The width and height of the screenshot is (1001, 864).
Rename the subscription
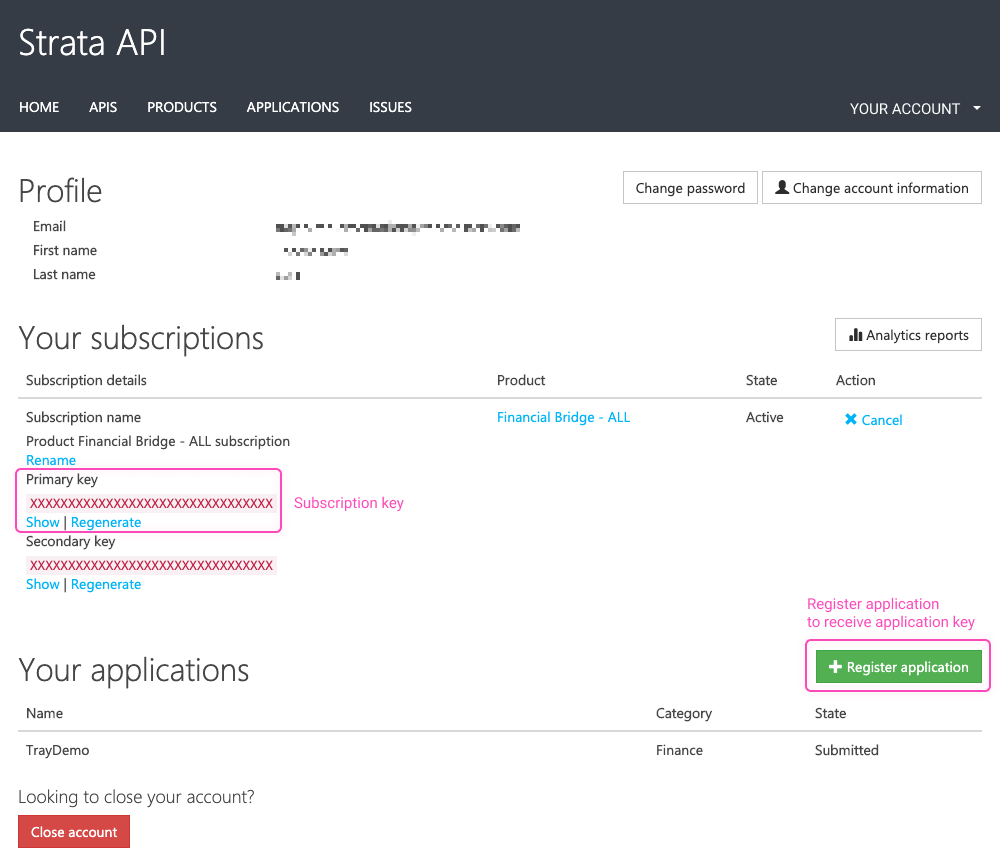click(50, 460)
